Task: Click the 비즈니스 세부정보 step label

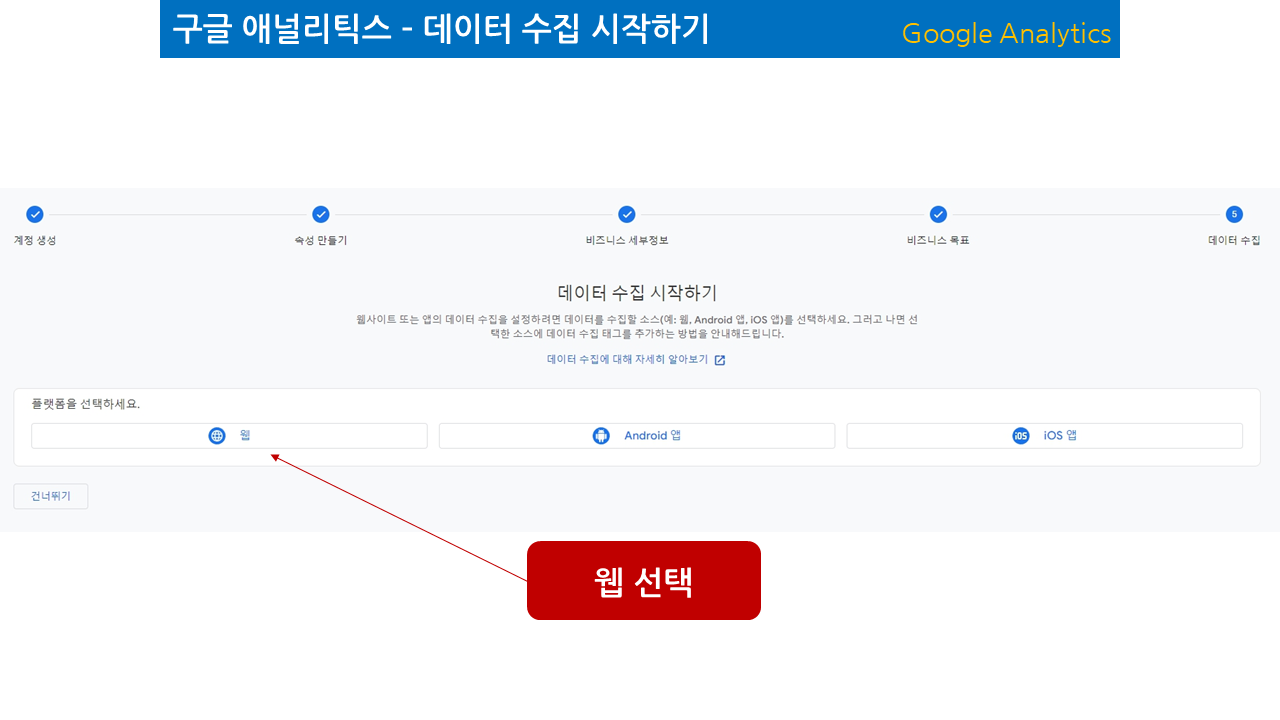Action: (x=627, y=241)
